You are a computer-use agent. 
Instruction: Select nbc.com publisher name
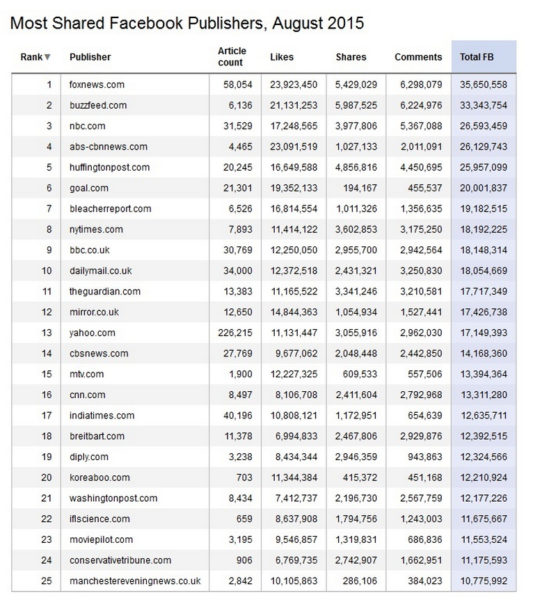(87, 126)
